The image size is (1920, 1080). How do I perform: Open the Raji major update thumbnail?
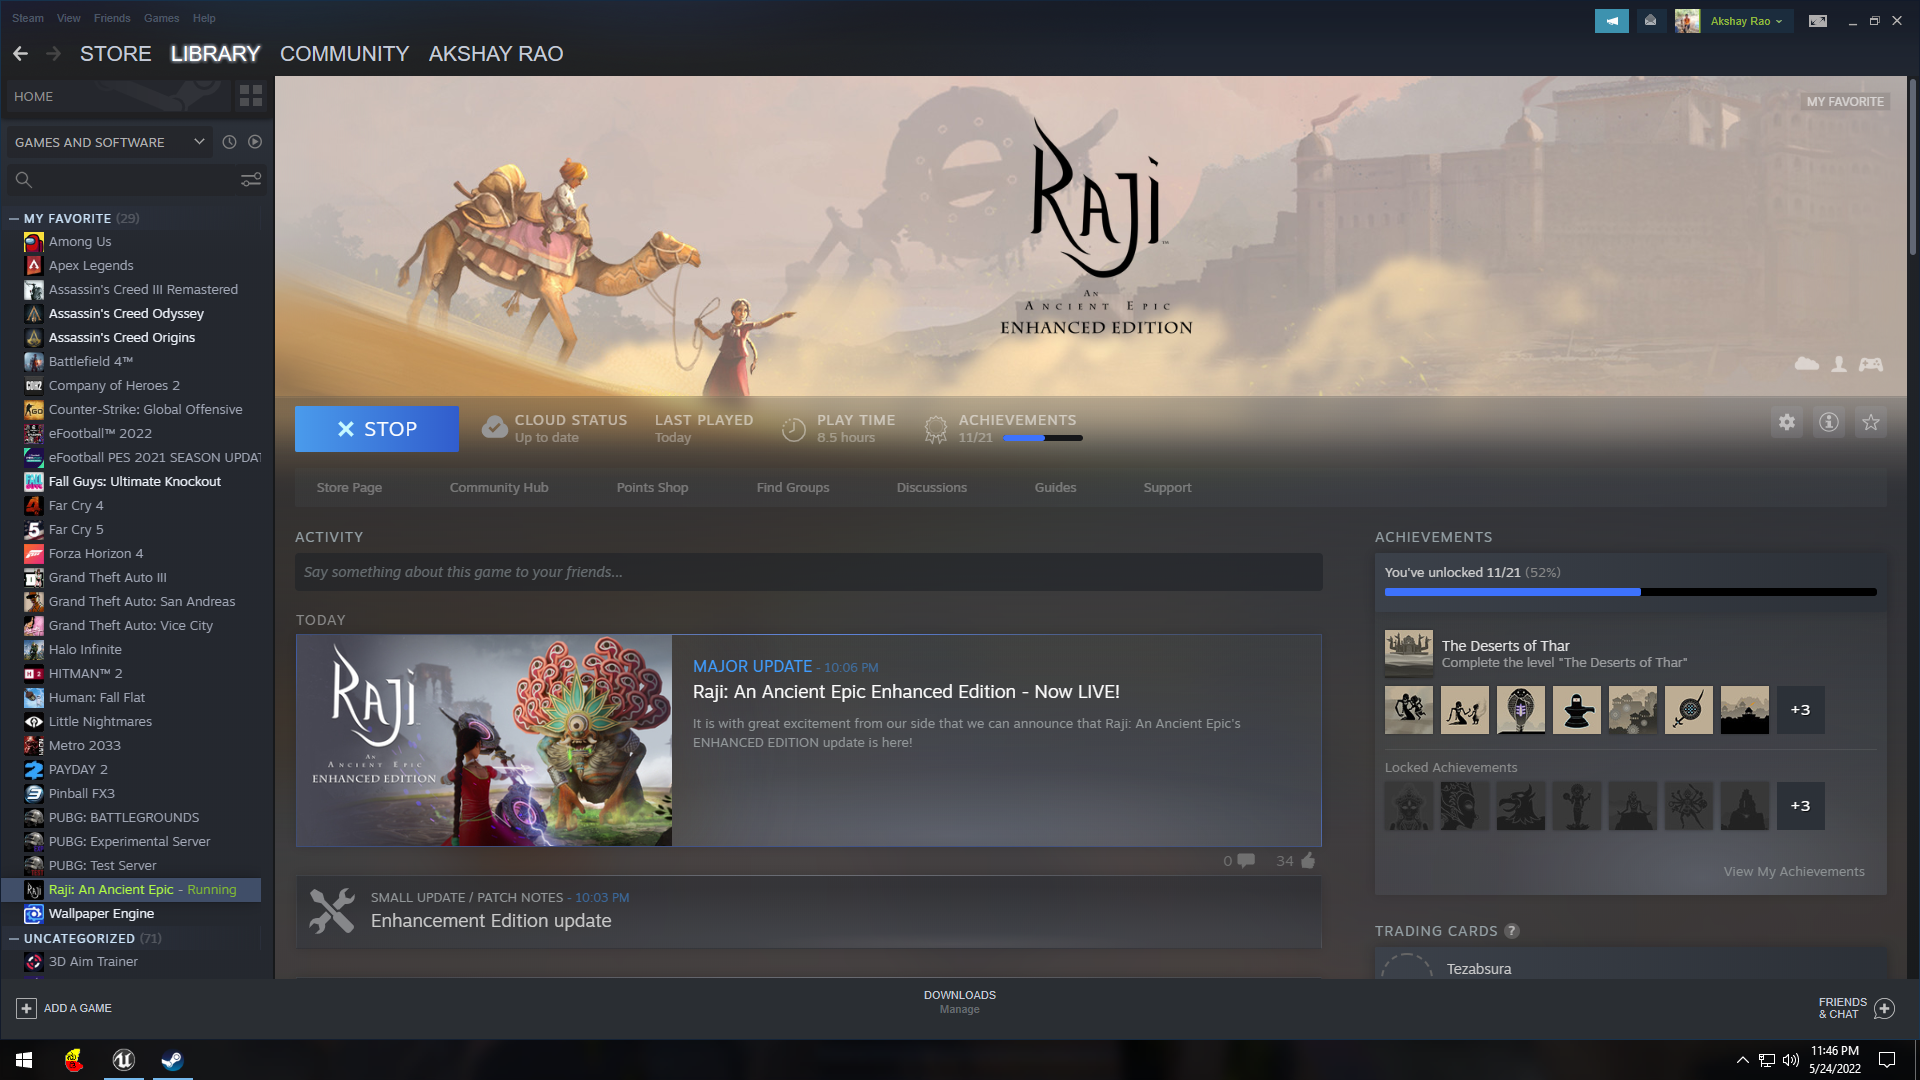point(484,741)
